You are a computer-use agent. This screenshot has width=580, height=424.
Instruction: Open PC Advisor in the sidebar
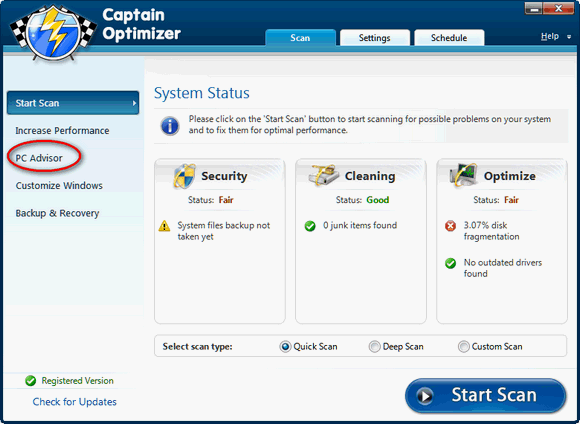pos(39,158)
